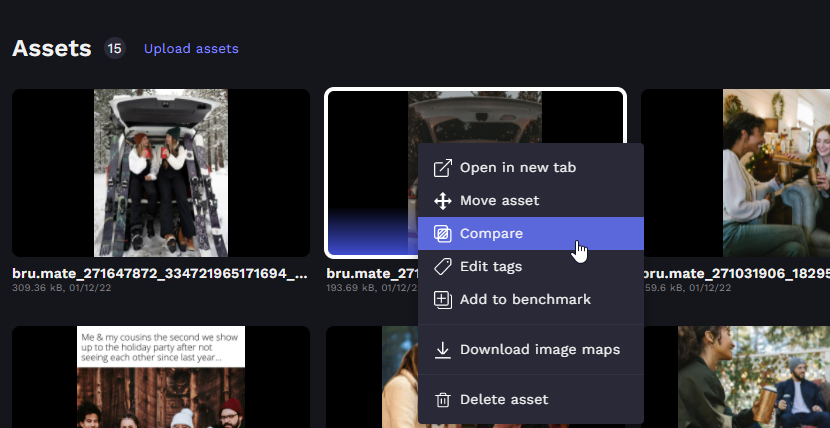Open thumbnail of two skiers in car trunk
The width and height of the screenshot is (830, 428).
161,173
